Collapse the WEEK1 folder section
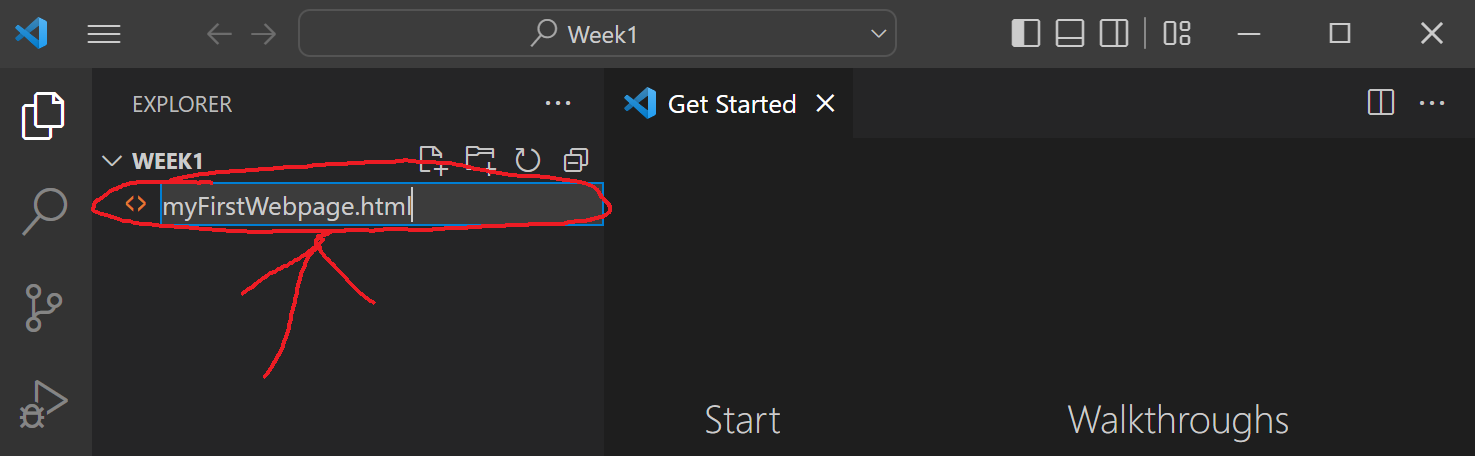This screenshot has width=1475, height=456. click(112, 161)
